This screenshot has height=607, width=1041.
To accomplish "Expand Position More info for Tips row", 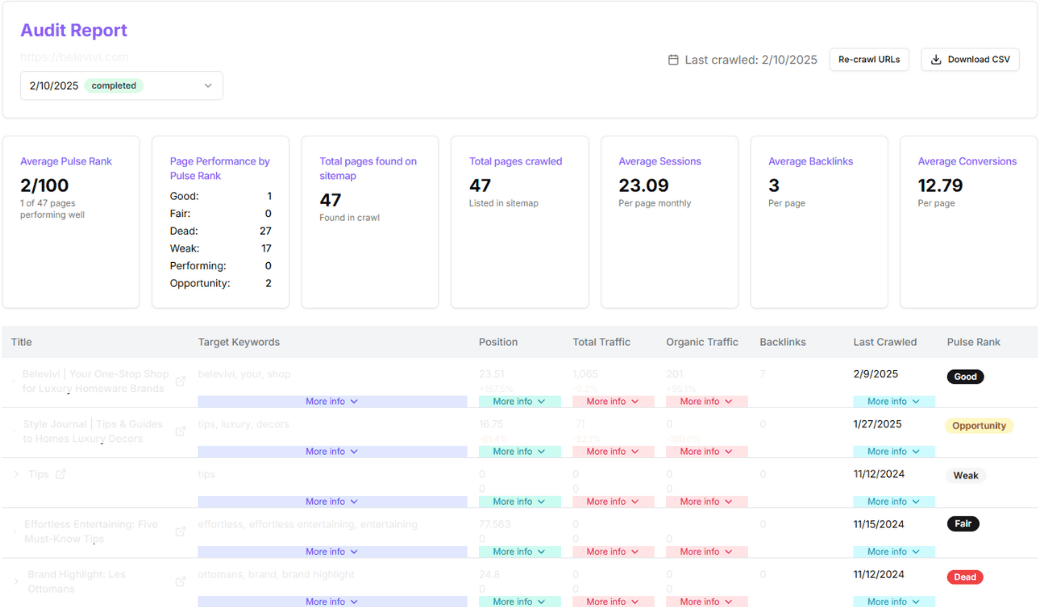I will 519,502.
